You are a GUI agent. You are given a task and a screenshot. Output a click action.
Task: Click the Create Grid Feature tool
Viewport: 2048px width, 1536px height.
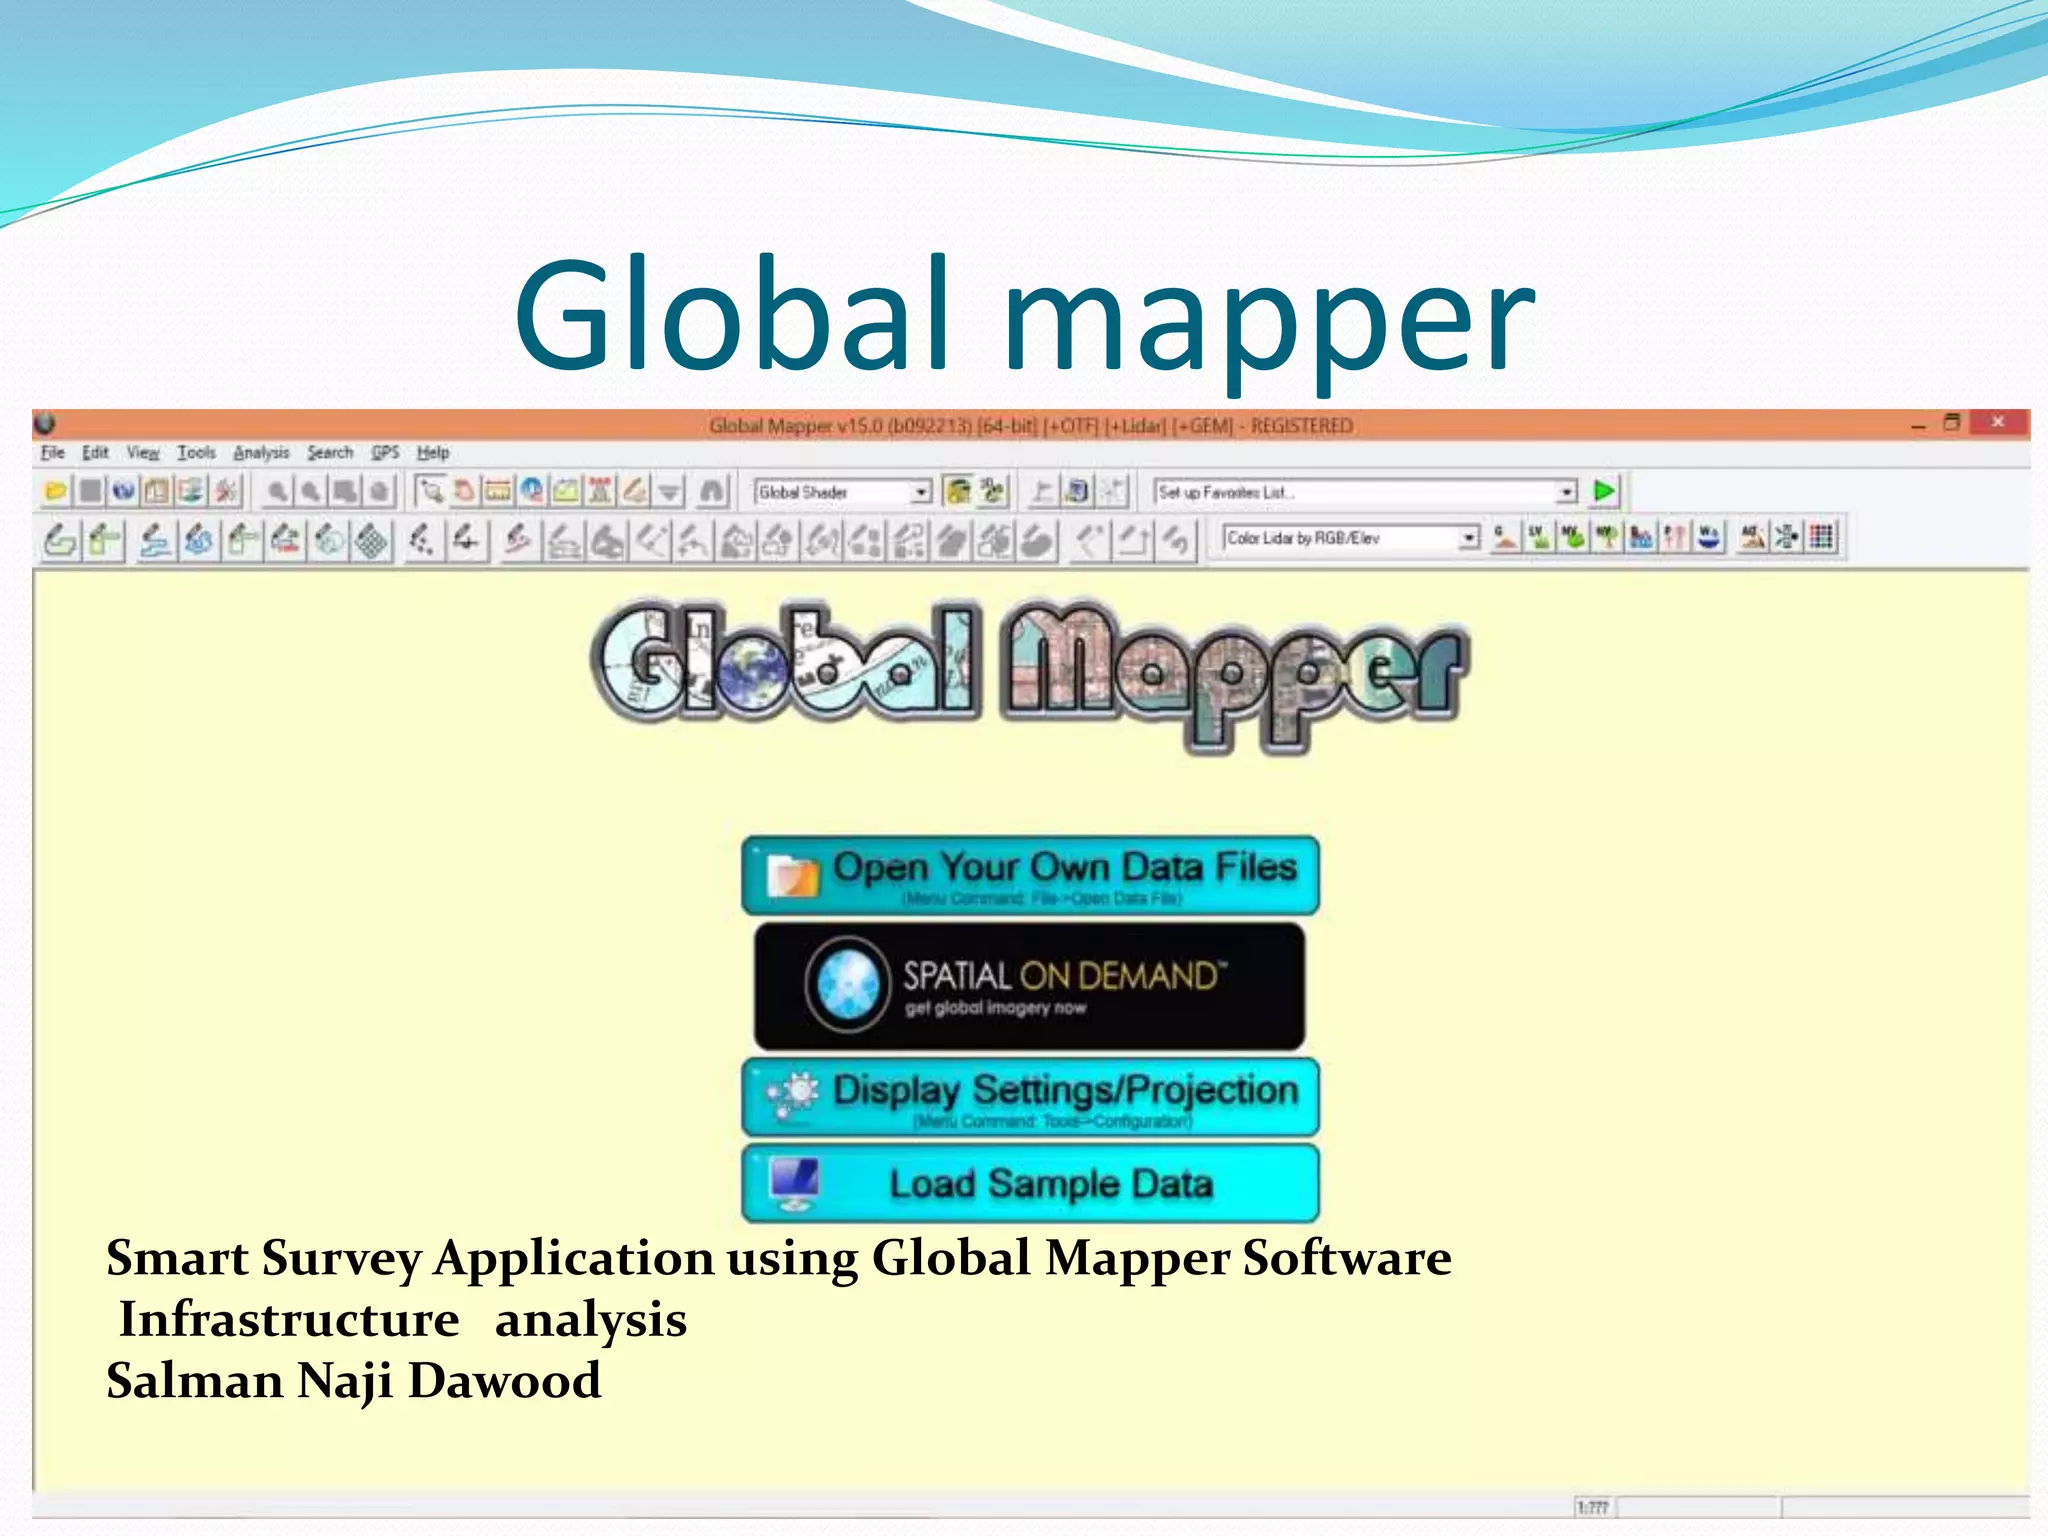(372, 540)
